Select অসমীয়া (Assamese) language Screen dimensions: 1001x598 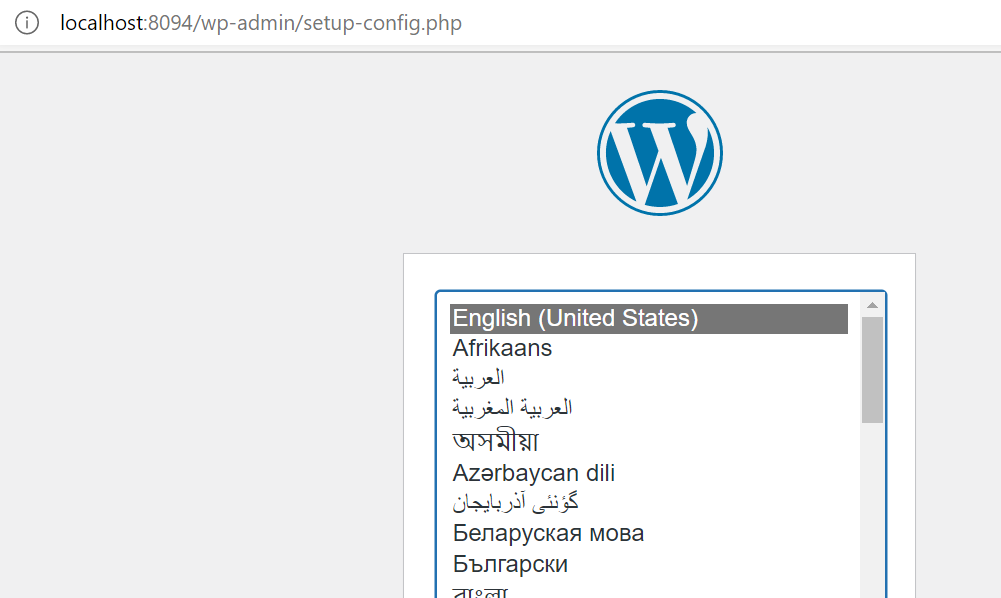coord(649,441)
